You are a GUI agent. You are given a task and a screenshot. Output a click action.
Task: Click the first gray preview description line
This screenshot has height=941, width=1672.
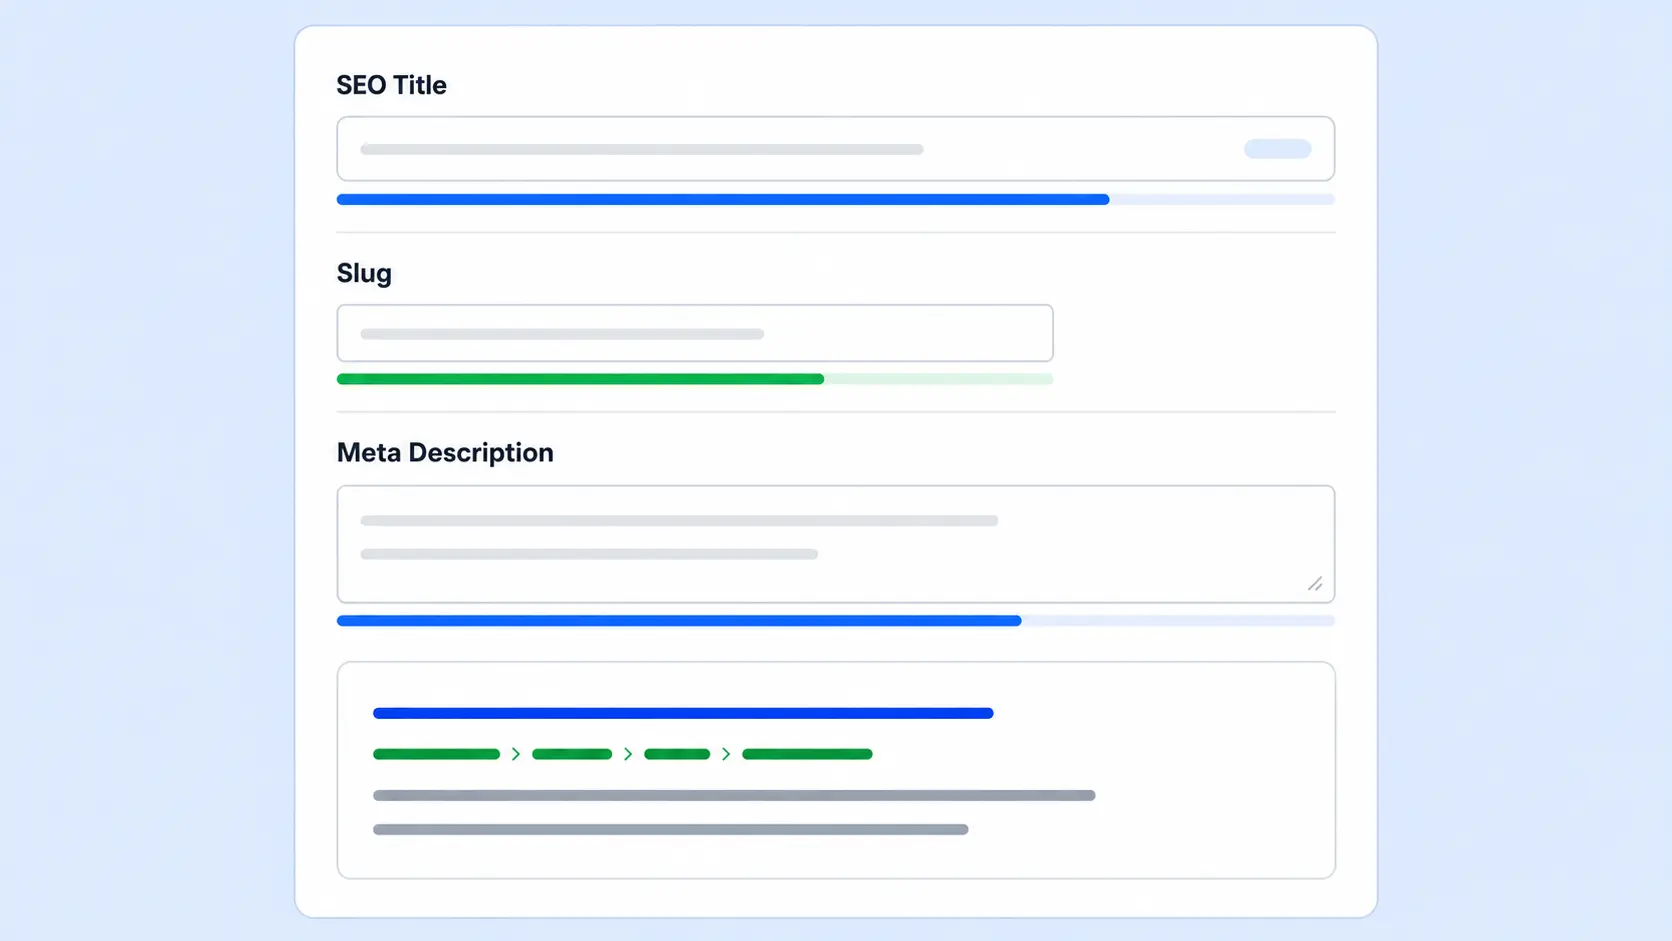point(734,796)
